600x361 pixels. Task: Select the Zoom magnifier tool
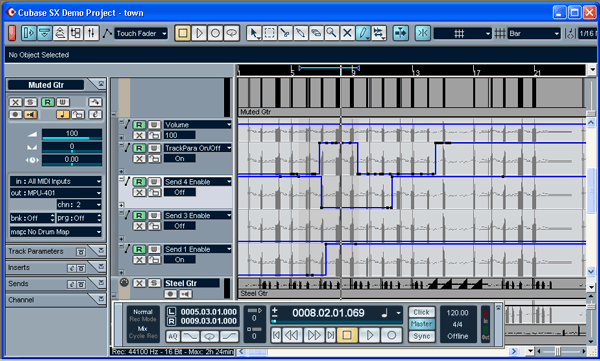[x=331, y=33]
